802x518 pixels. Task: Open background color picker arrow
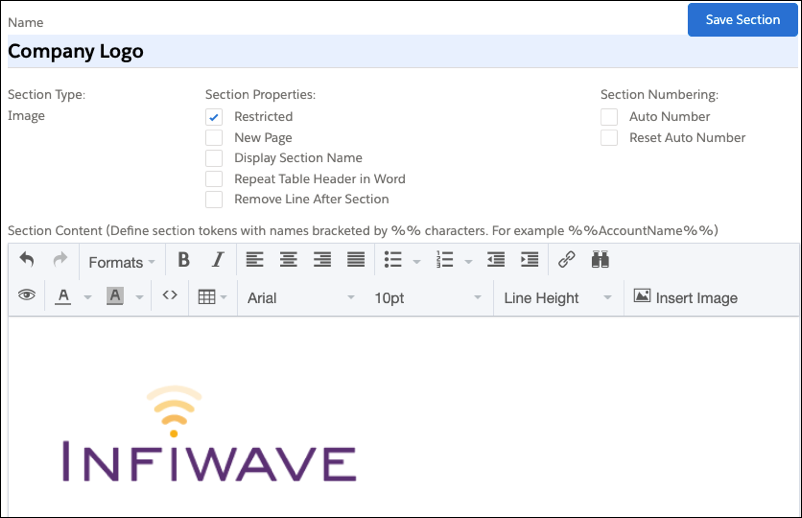(140, 297)
